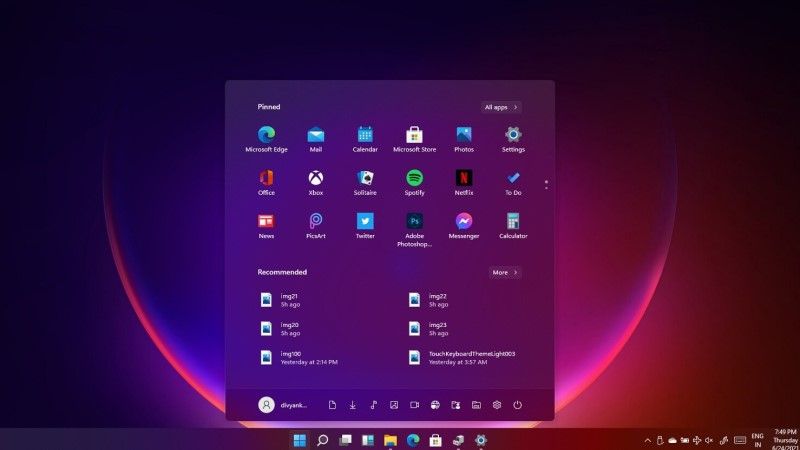This screenshot has height=450, width=800.
Task: Open recommended file img23
Action: coord(428,329)
